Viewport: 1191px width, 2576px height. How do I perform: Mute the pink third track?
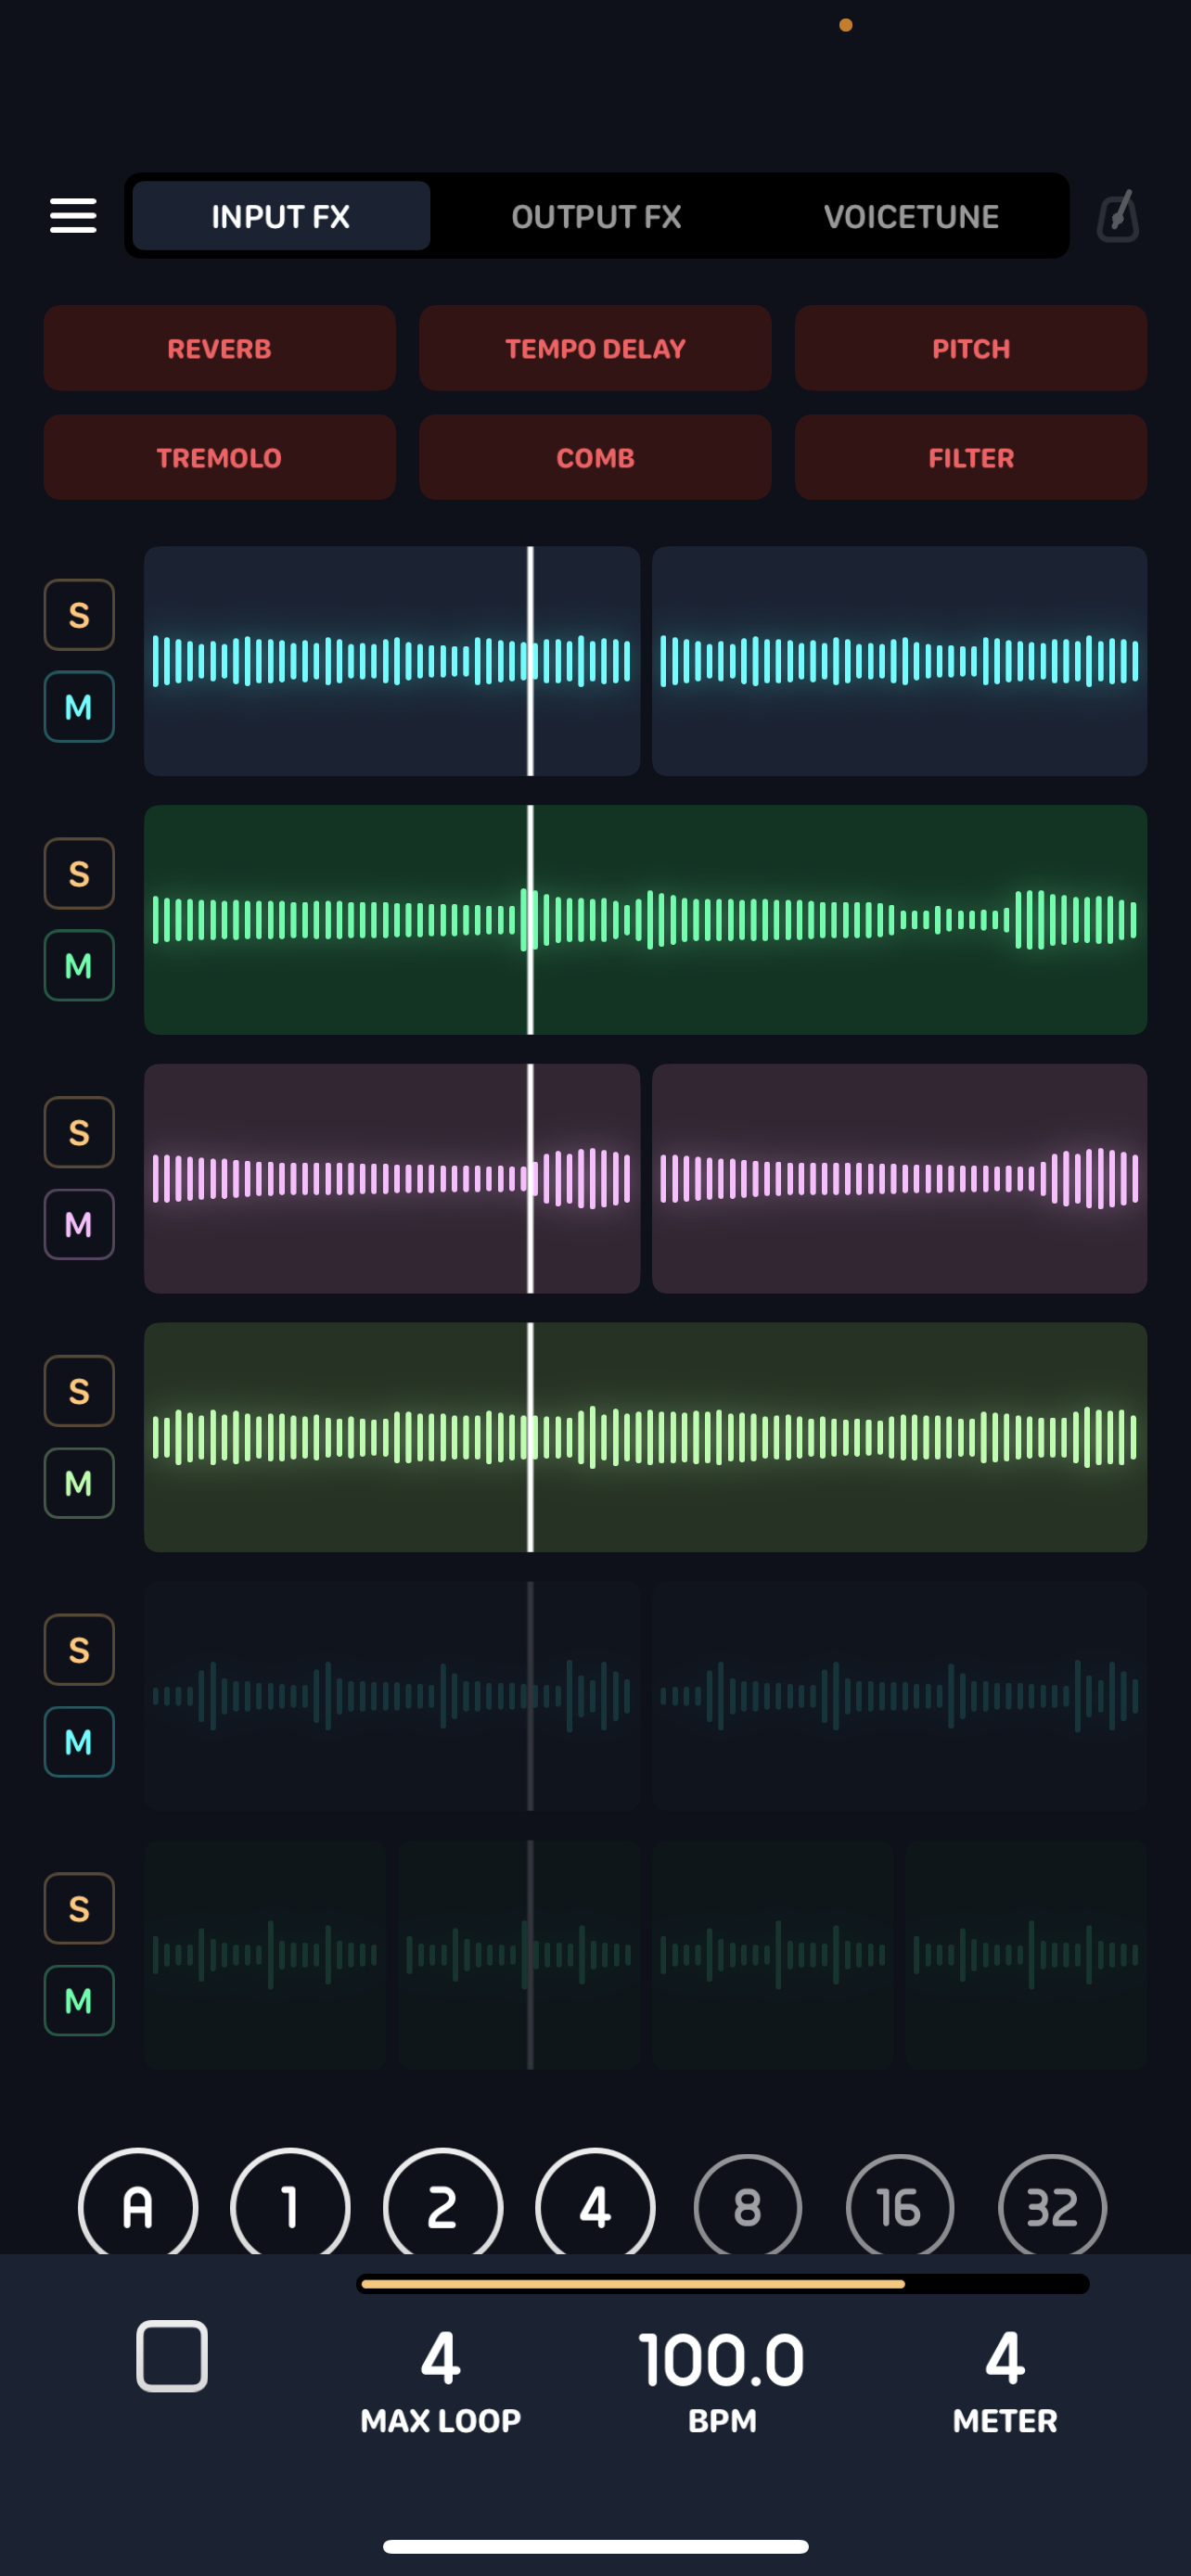click(x=79, y=1224)
